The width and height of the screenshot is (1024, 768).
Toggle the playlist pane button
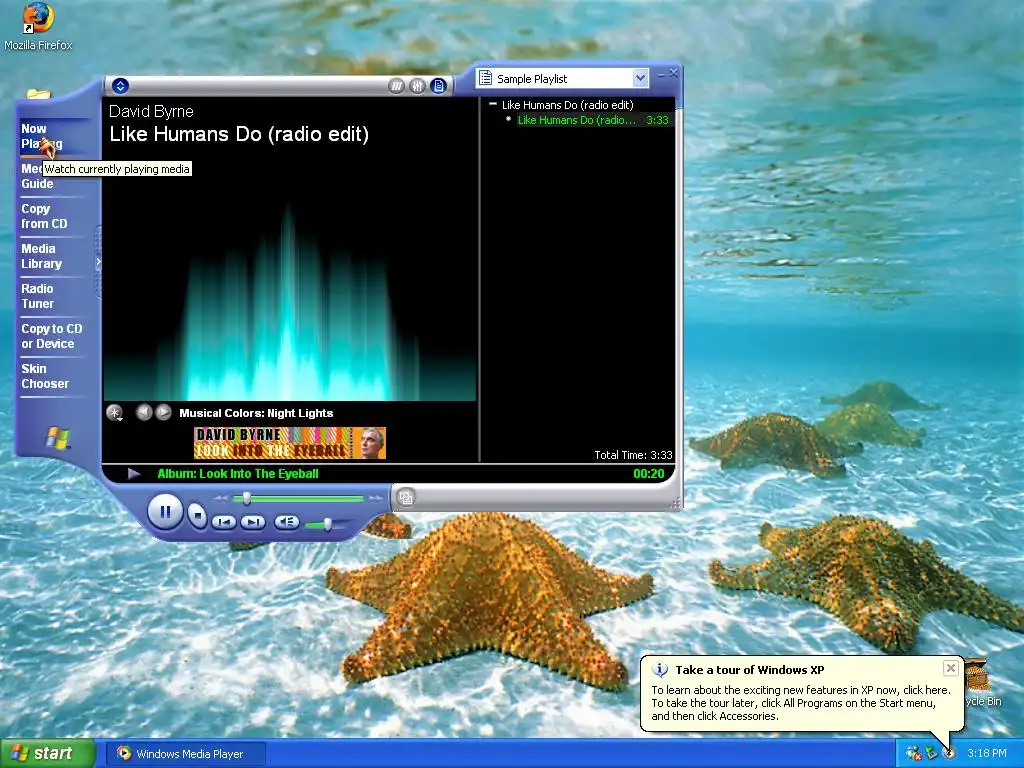click(x=438, y=86)
